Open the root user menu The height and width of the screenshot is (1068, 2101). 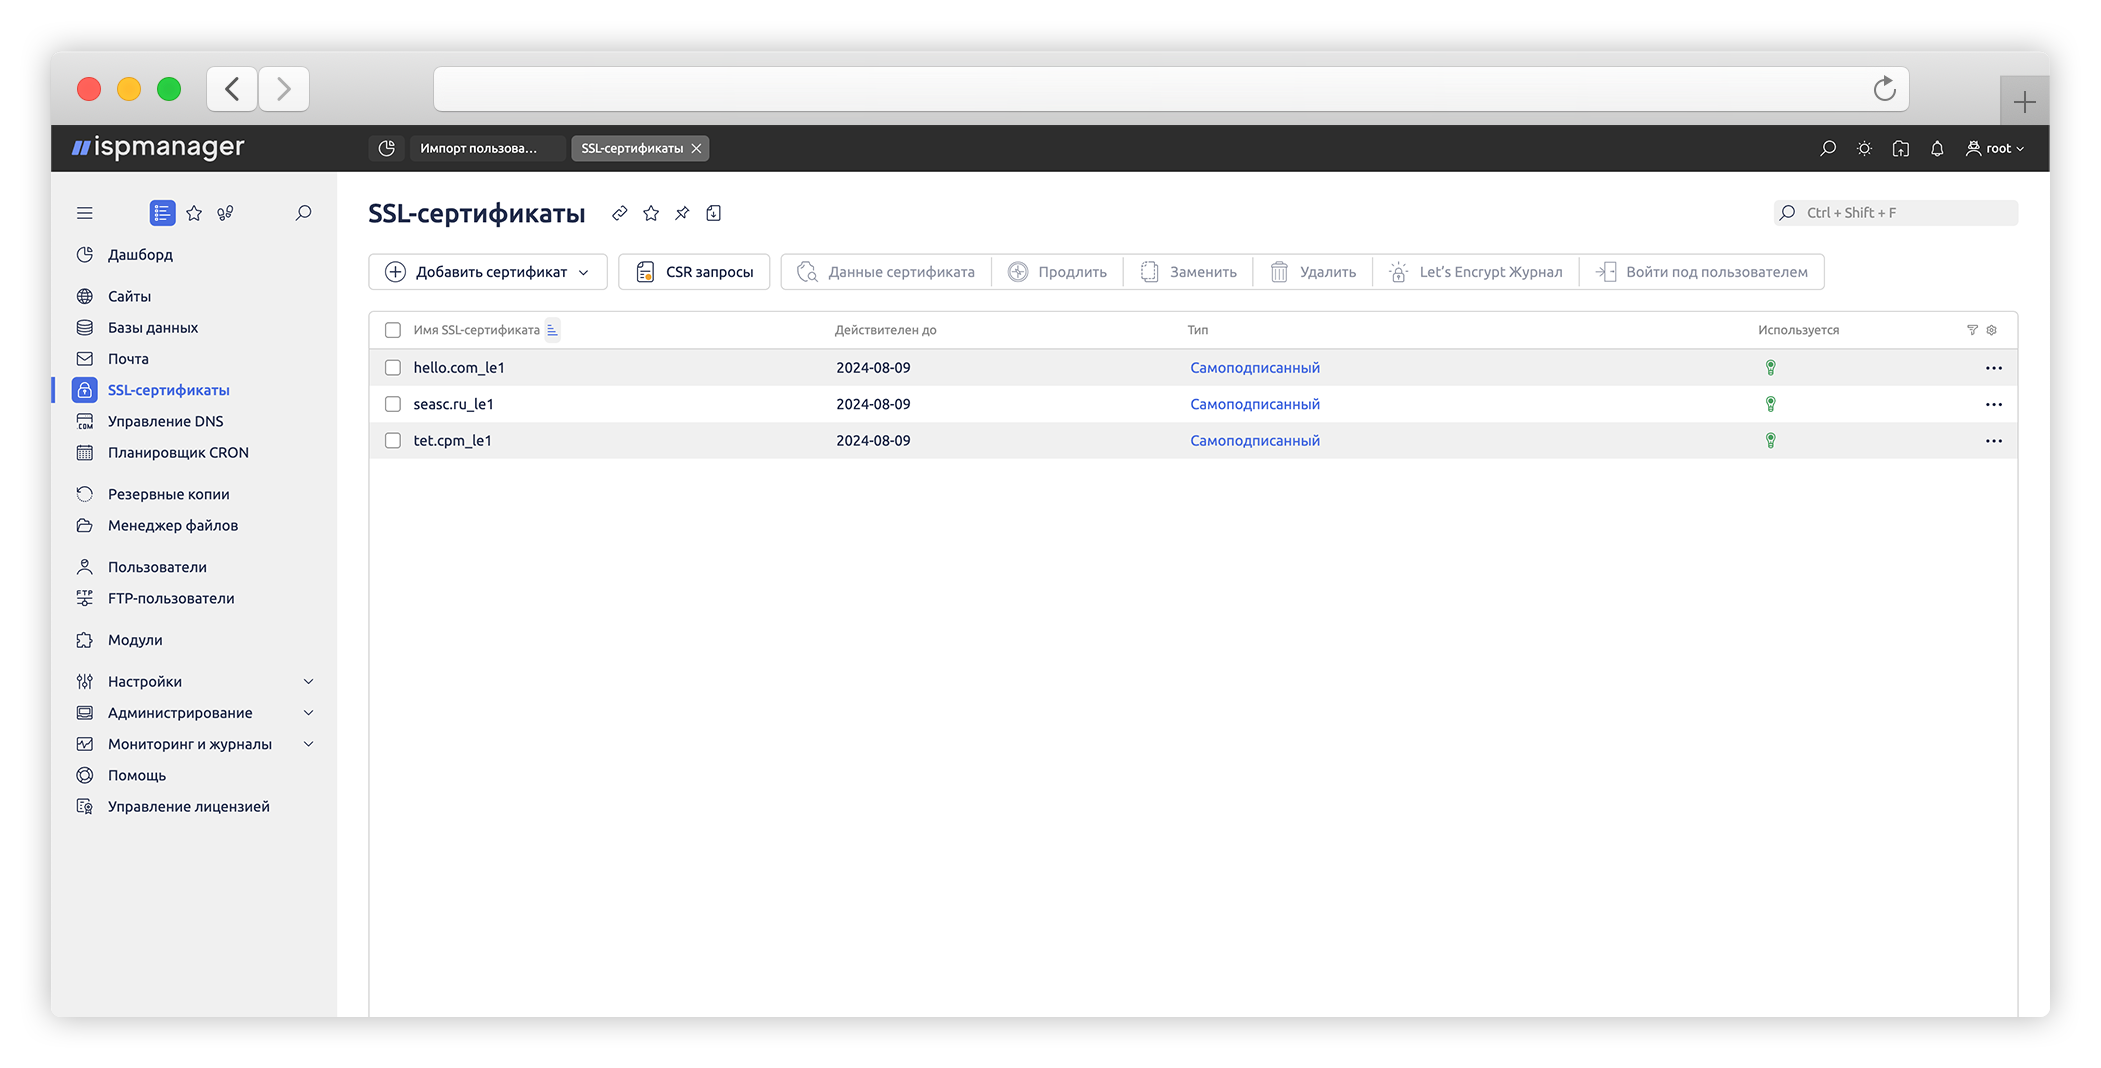click(1995, 148)
